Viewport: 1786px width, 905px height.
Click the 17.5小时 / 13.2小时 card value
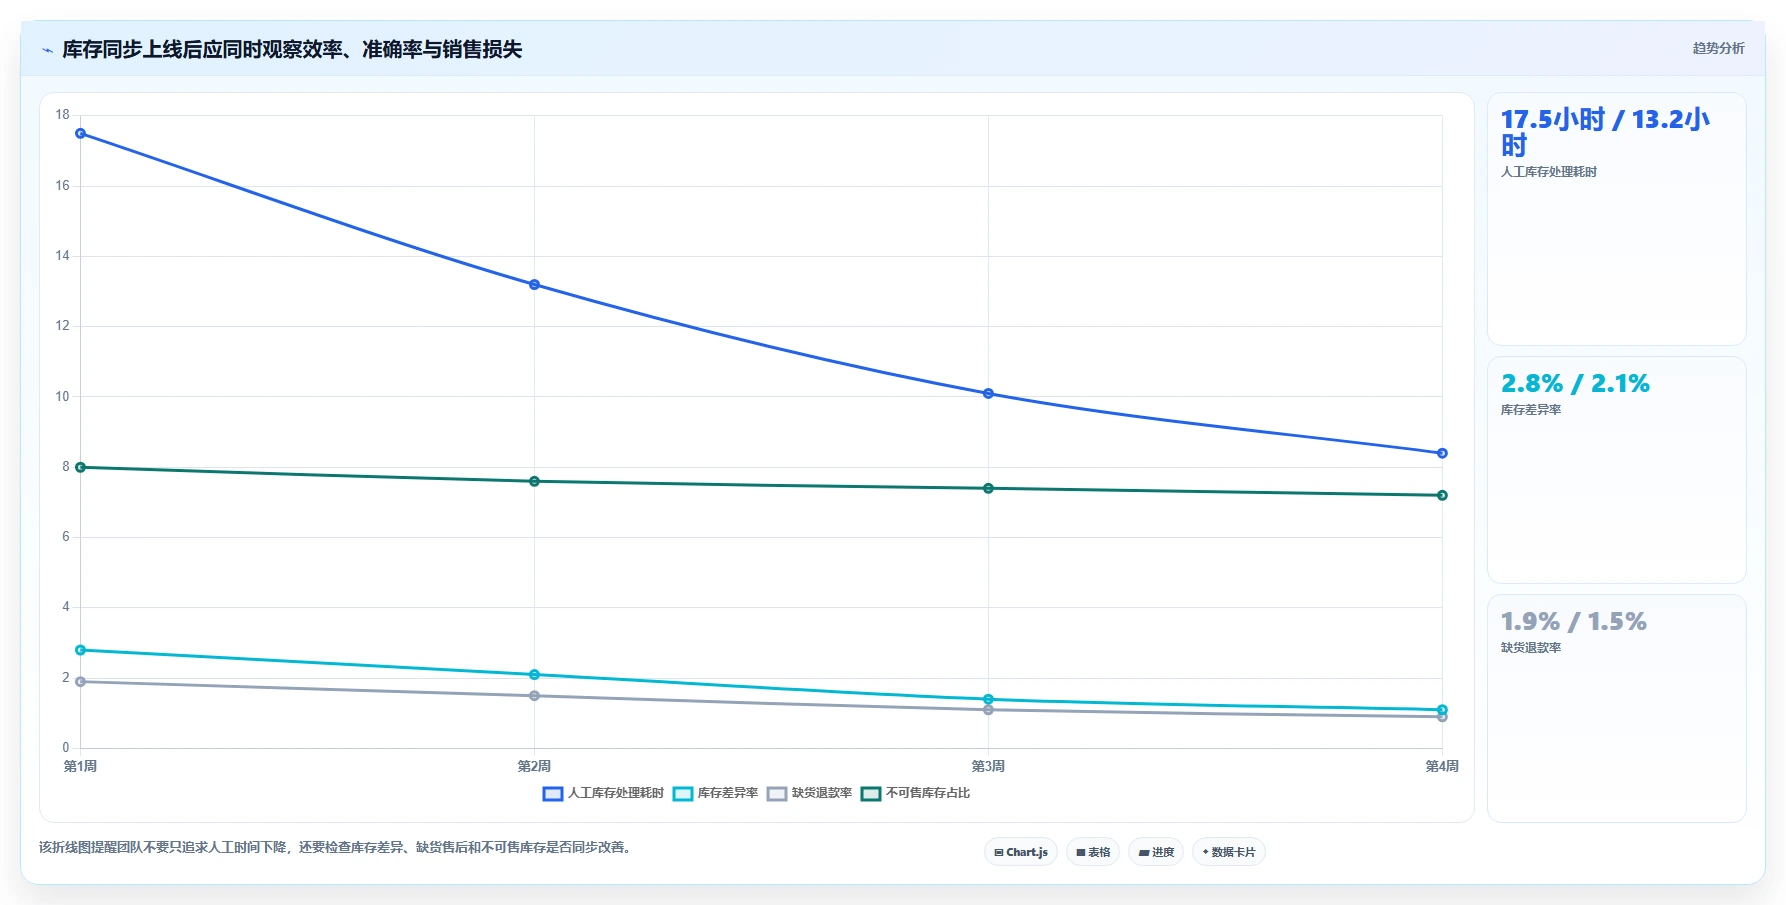(1605, 133)
